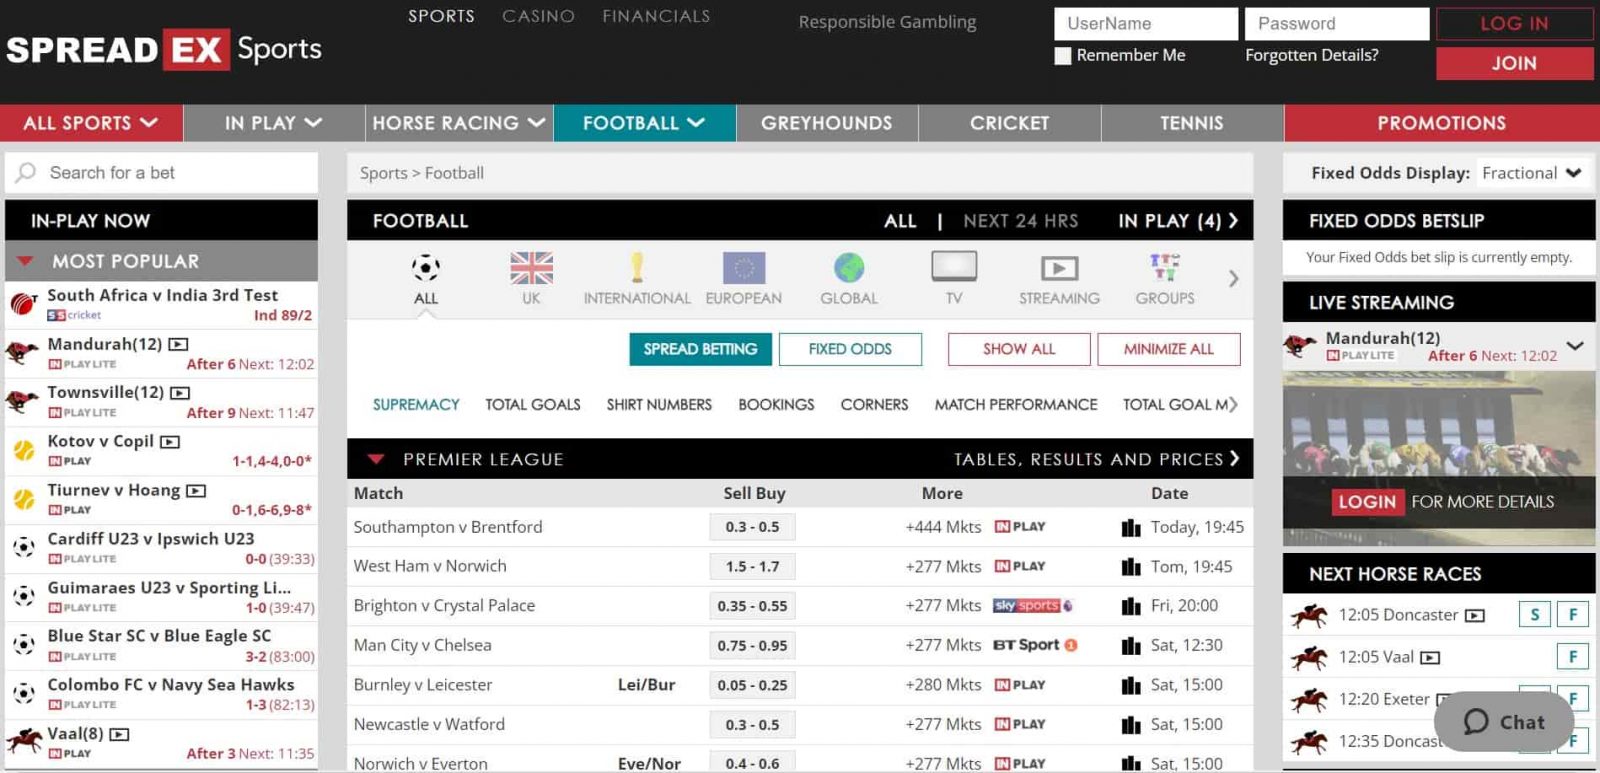The width and height of the screenshot is (1600, 773).
Task: Select the Total Goals market tab
Action: 532,405
